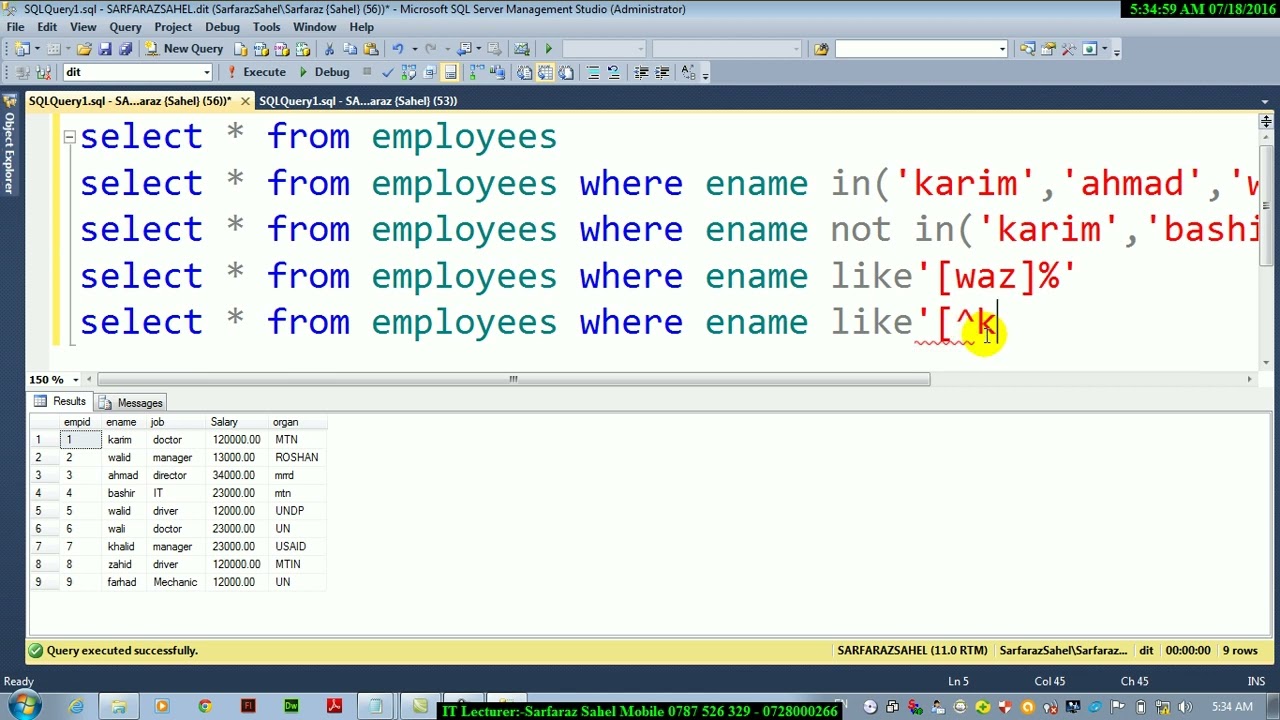Click the volume speaker icon in system tray
The image size is (1280, 720).
point(1184,707)
